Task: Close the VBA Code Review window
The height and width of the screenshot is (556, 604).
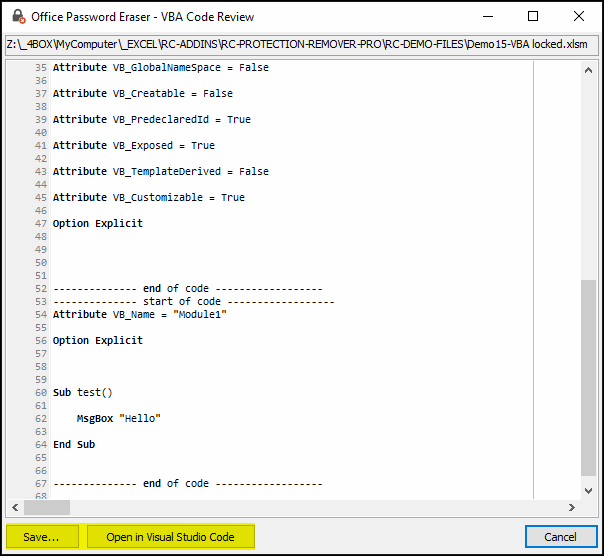Action: click(x=579, y=17)
